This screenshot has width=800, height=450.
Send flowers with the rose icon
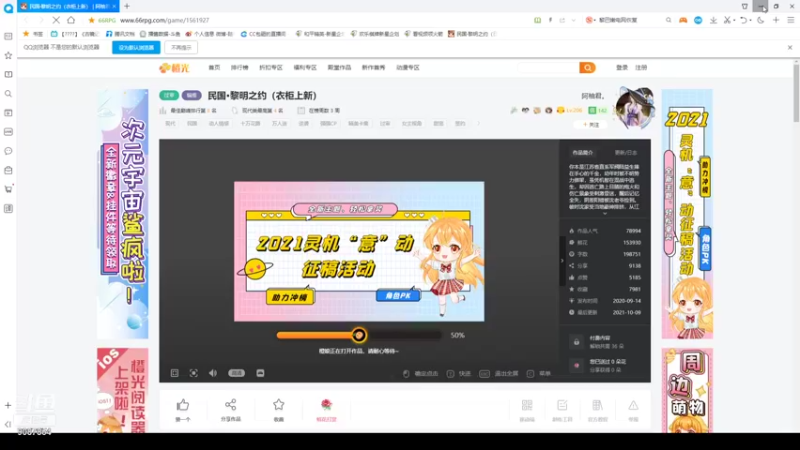point(327,405)
